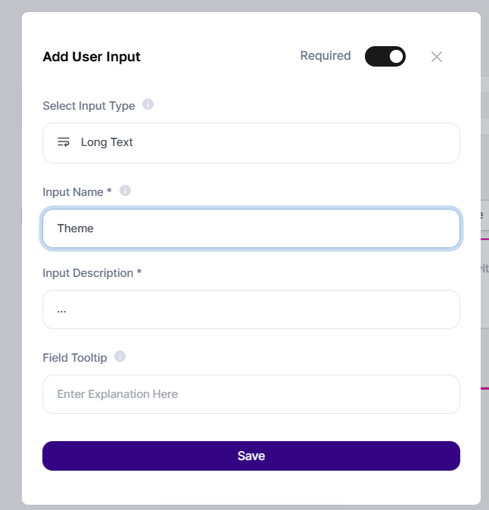
Task: Click the white knob of the Required switch
Action: tap(396, 56)
